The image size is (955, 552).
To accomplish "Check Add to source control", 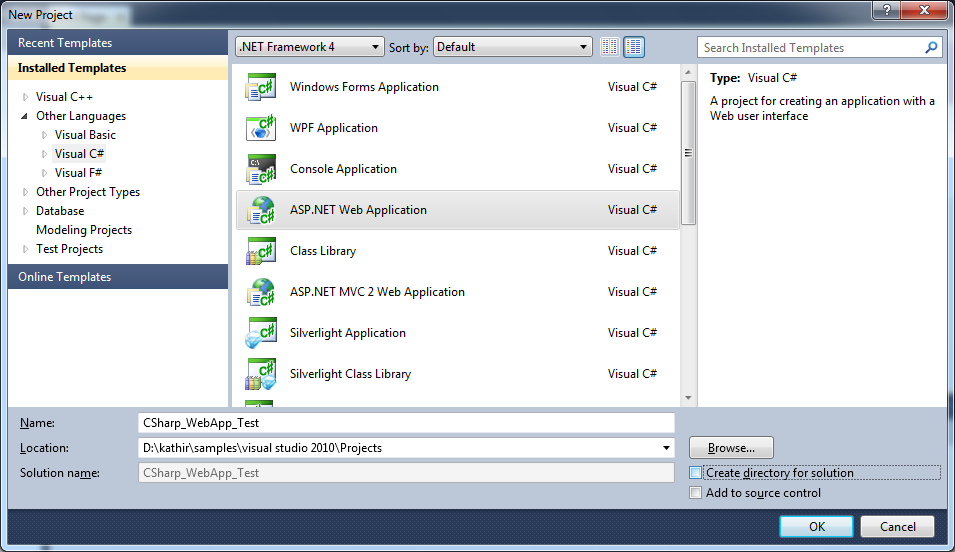I will [x=696, y=493].
